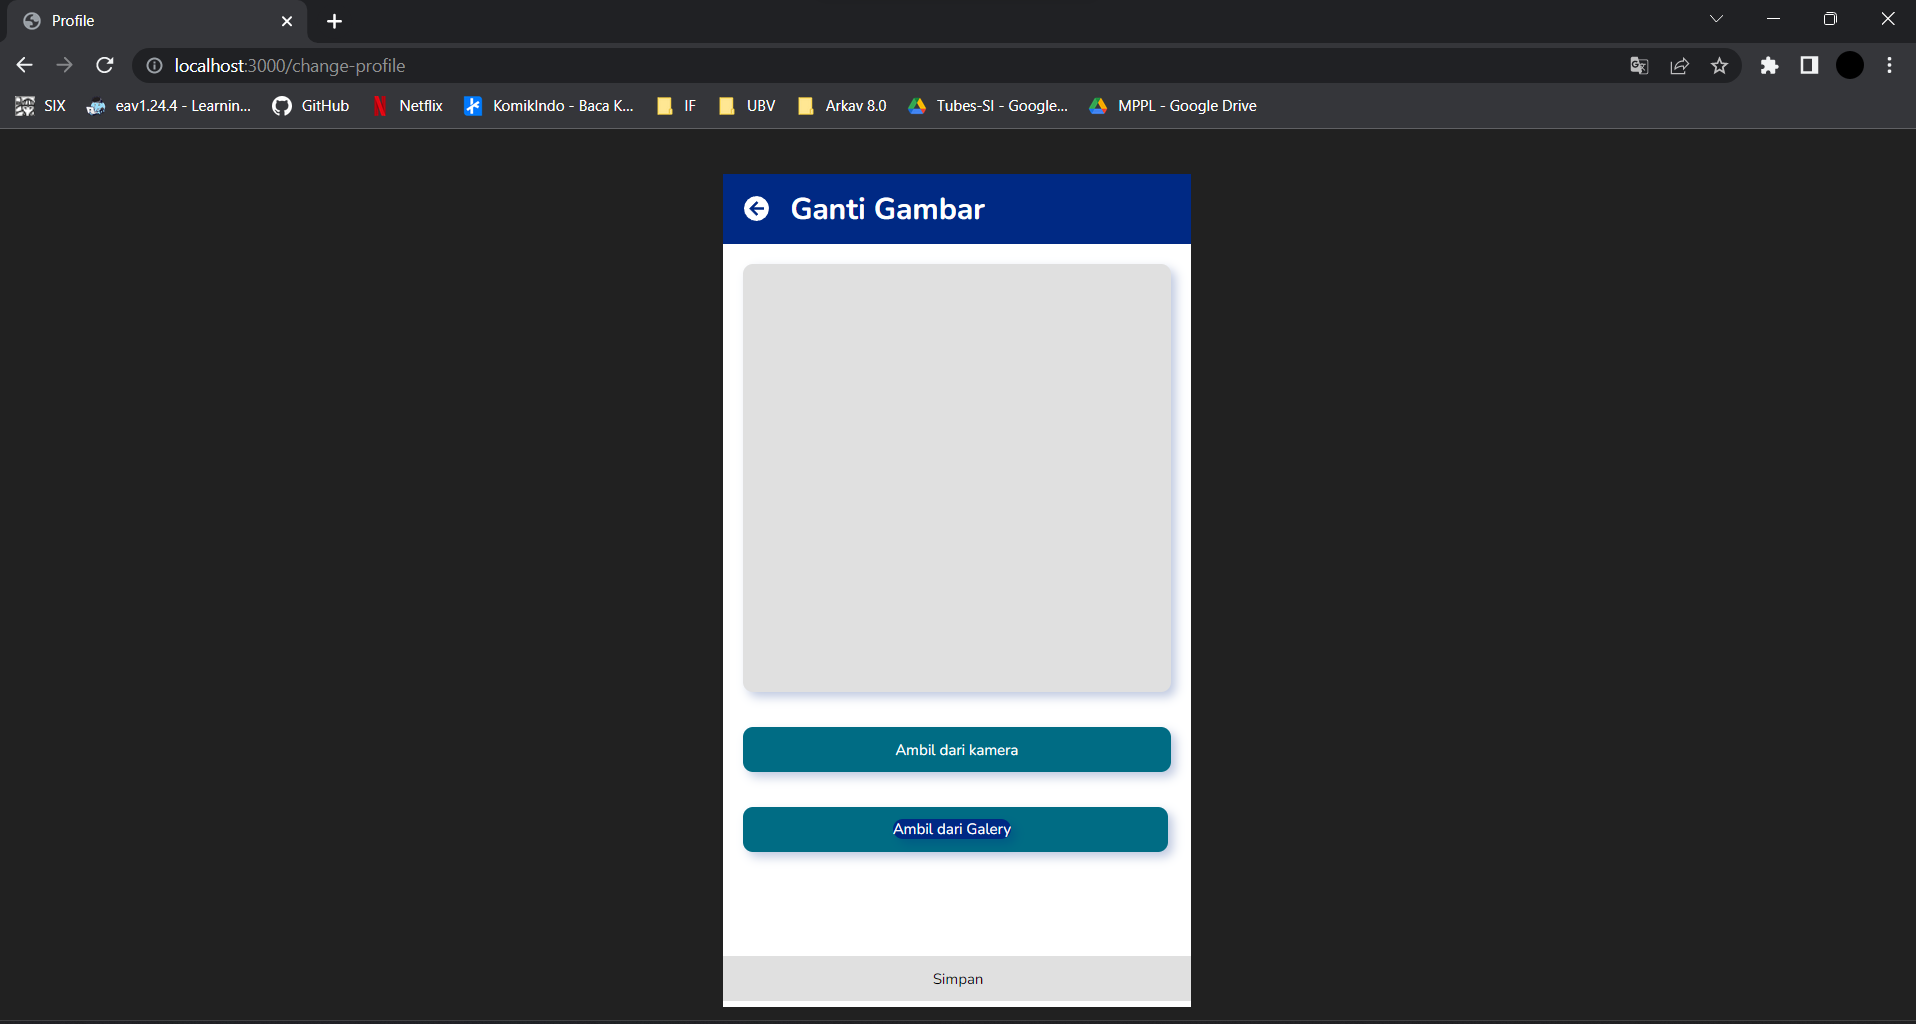The width and height of the screenshot is (1916, 1024).
Task: Click the share this page icon
Action: point(1679,66)
